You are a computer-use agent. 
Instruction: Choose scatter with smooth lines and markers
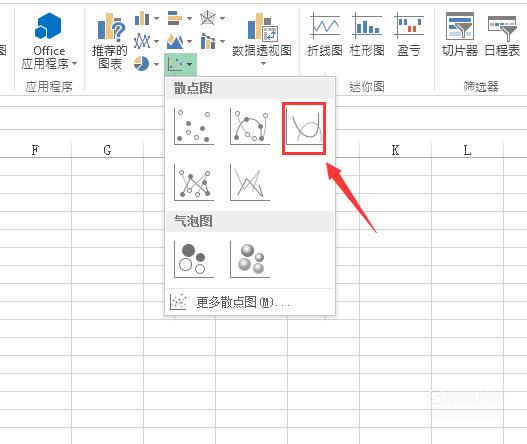click(250, 127)
